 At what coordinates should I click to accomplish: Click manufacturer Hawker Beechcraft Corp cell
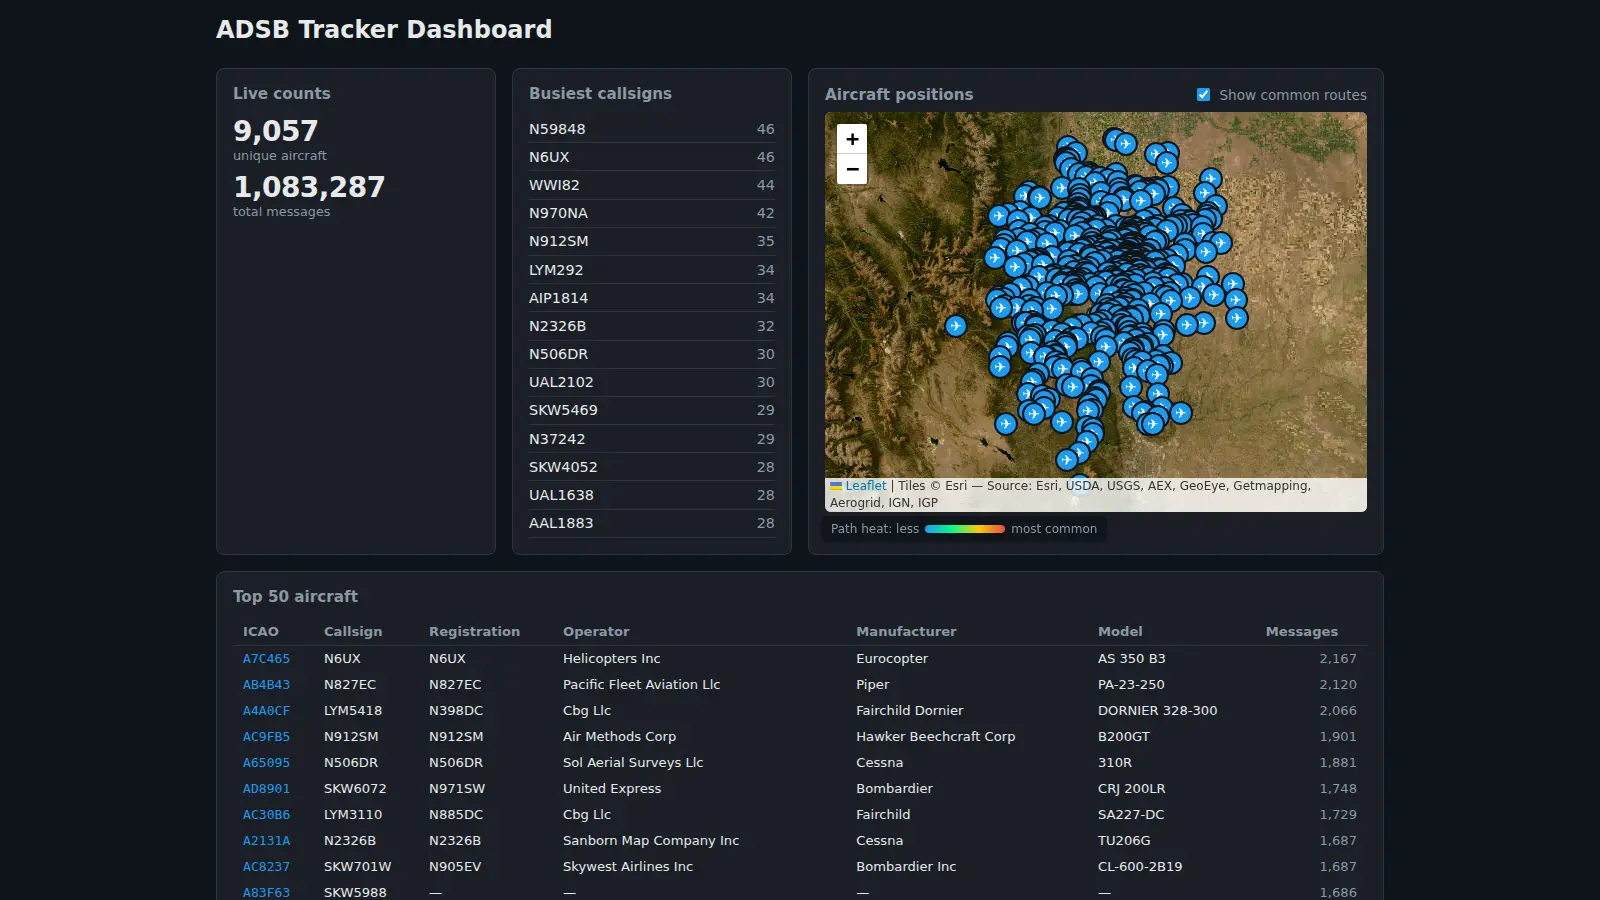[x=935, y=737]
